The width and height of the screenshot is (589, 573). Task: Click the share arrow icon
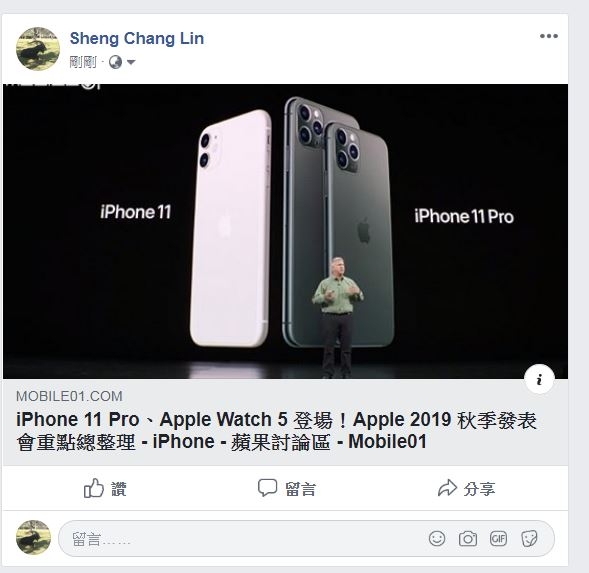[x=447, y=488]
